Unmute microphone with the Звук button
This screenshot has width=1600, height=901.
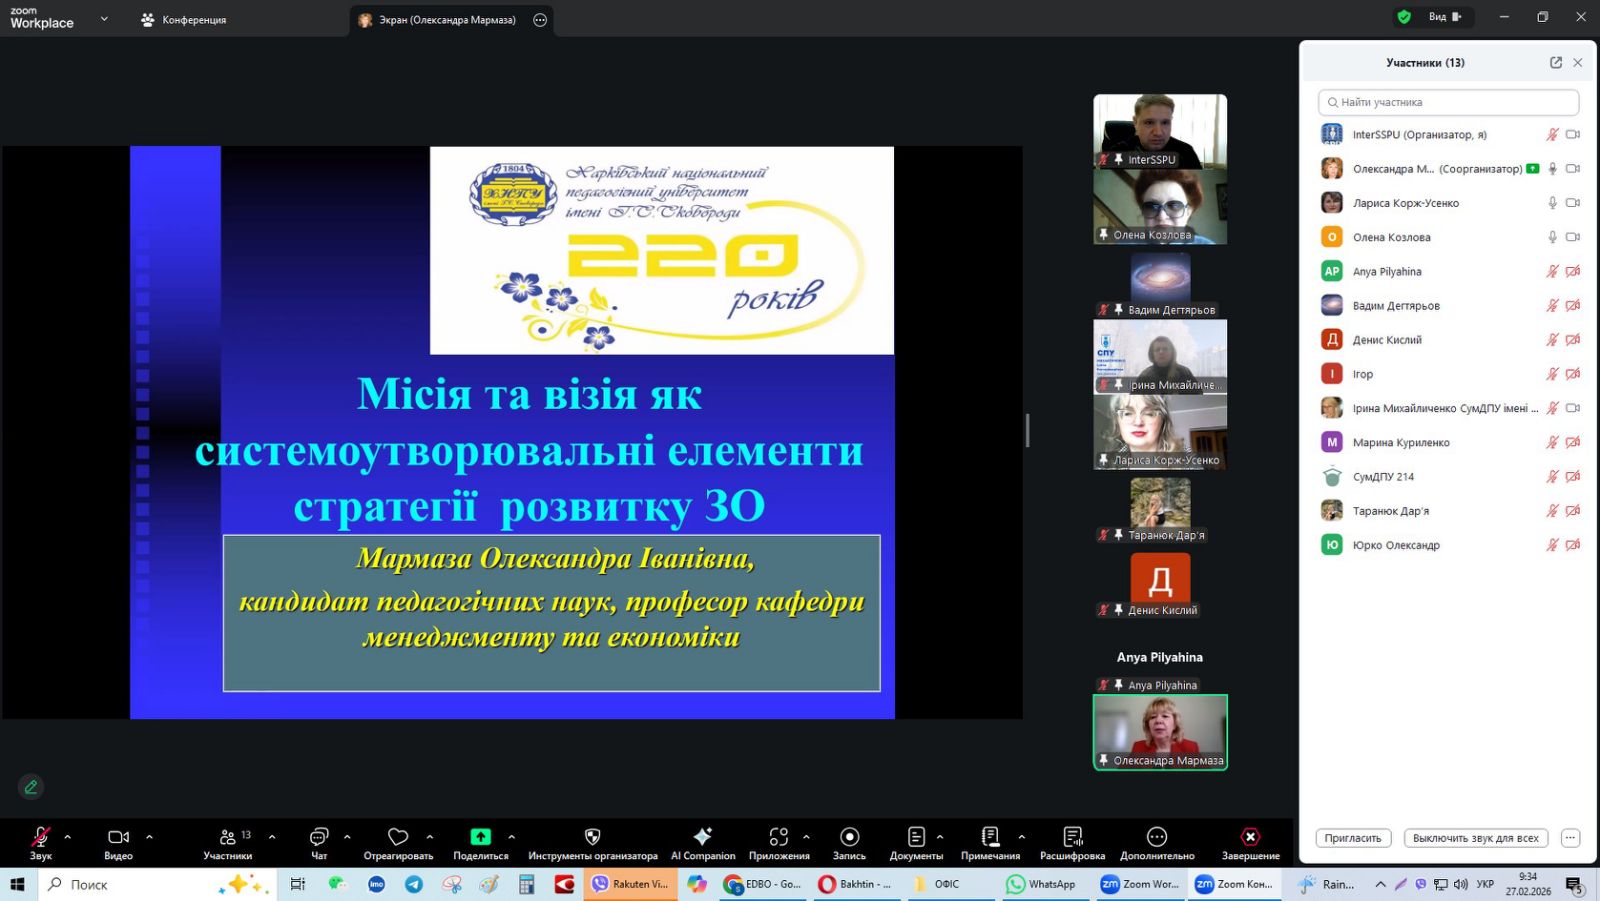coord(40,837)
